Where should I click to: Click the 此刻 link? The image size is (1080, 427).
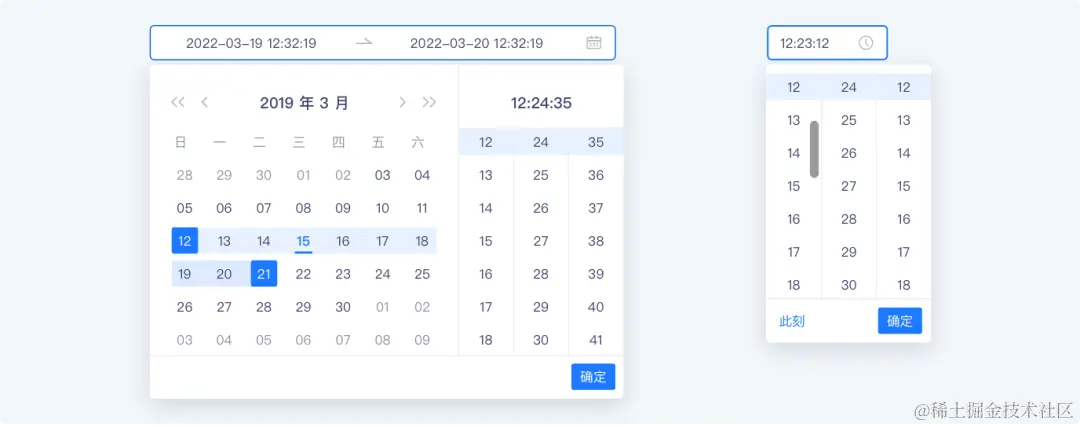click(x=792, y=321)
